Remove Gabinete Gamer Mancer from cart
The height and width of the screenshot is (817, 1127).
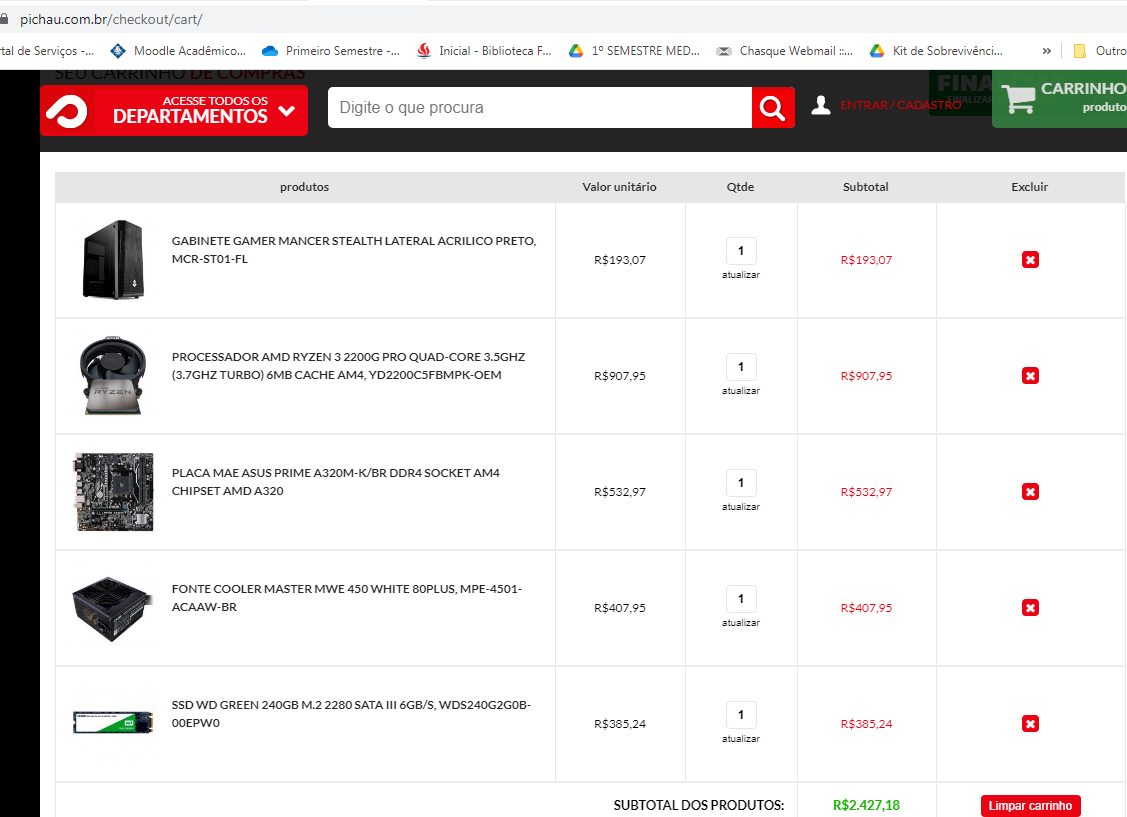[1030, 260]
